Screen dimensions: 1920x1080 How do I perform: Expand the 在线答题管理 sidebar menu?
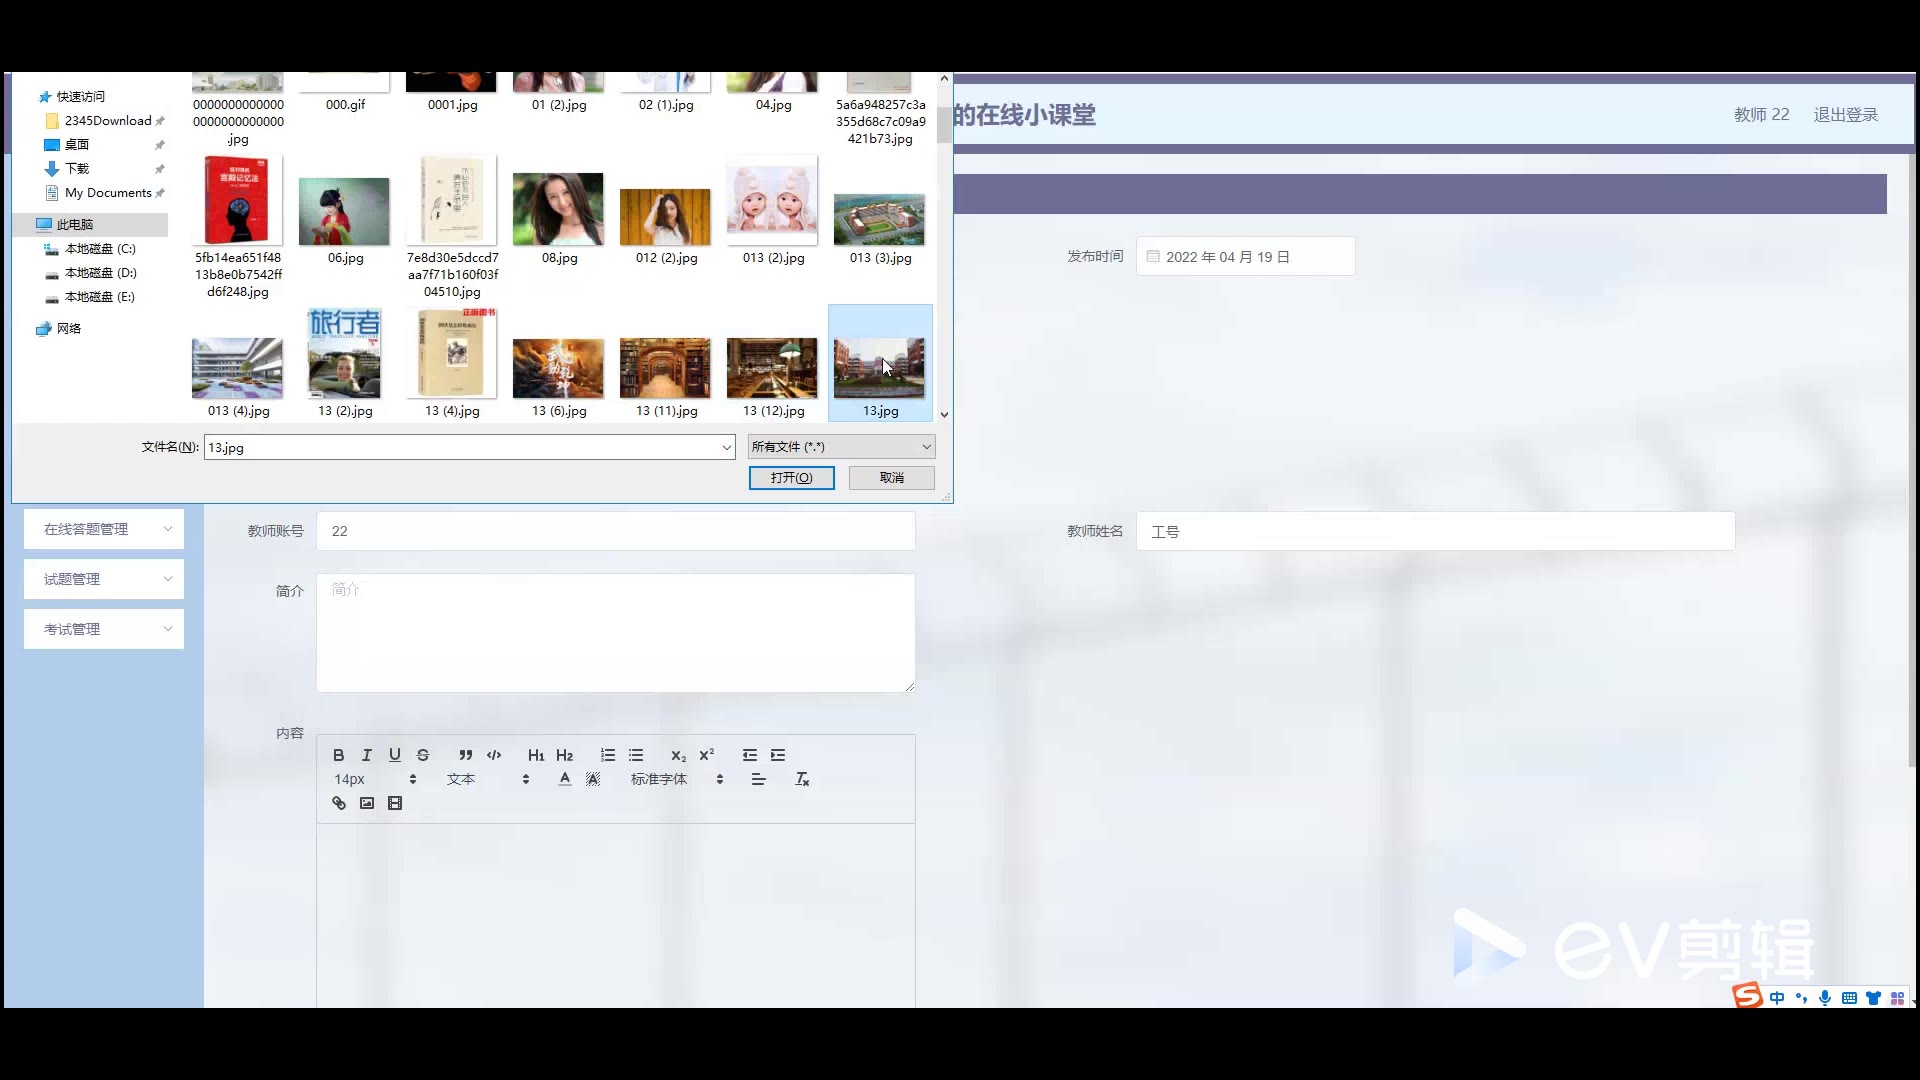coord(104,529)
